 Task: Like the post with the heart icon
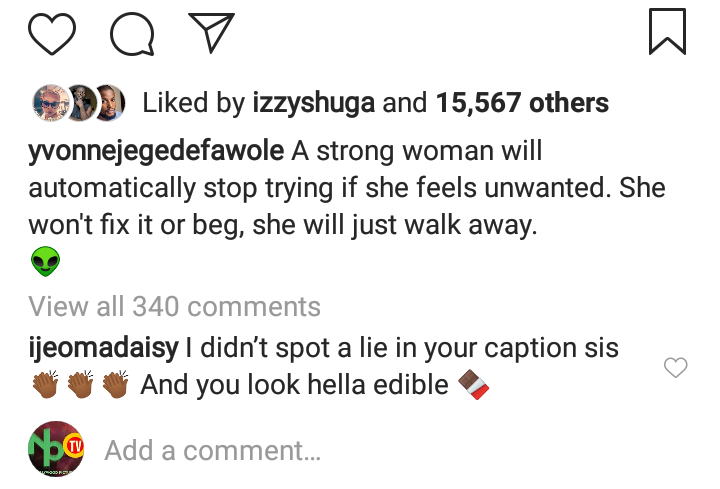point(52,32)
